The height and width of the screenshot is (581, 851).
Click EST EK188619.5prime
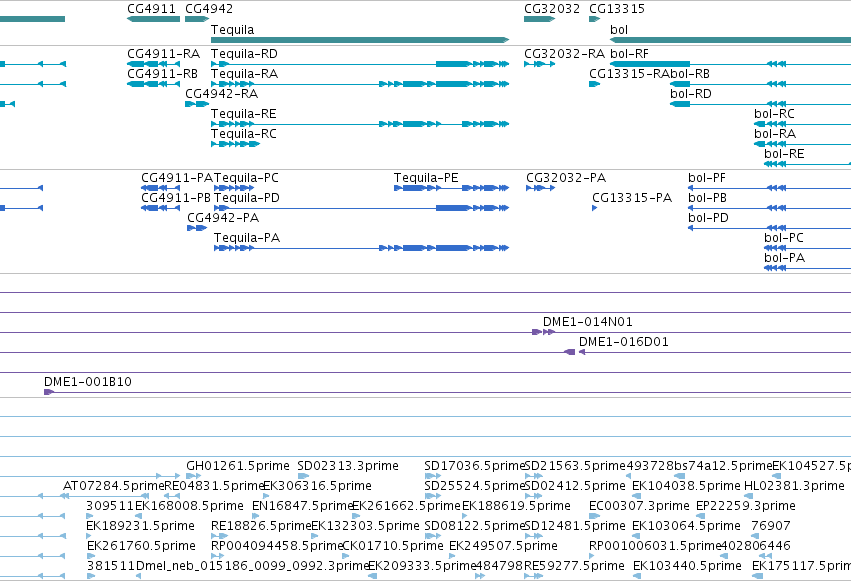[x=516, y=506]
